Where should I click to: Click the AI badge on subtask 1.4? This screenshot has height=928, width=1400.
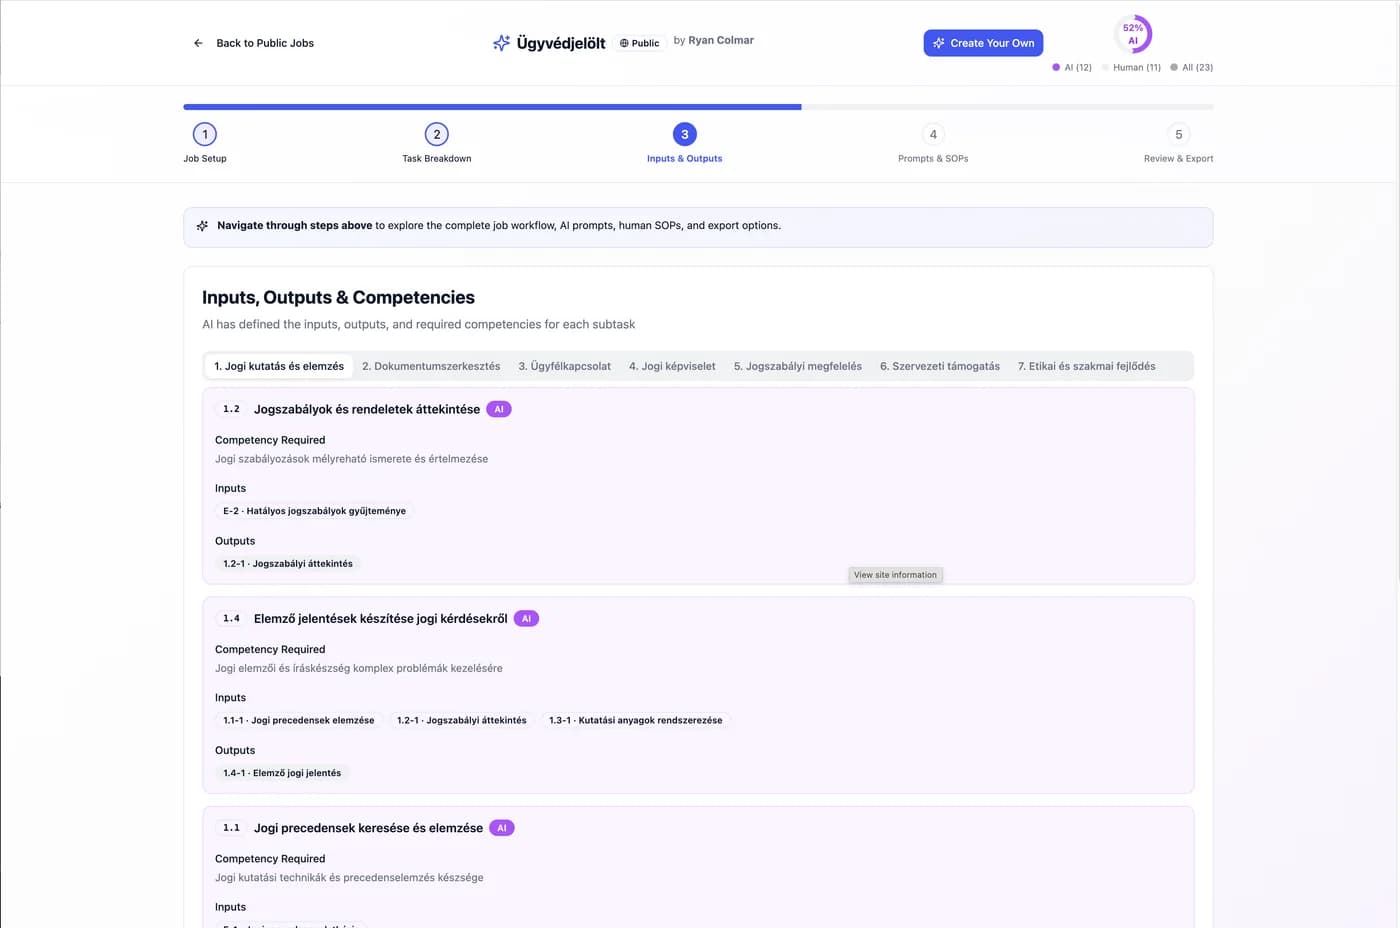pos(526,619)
